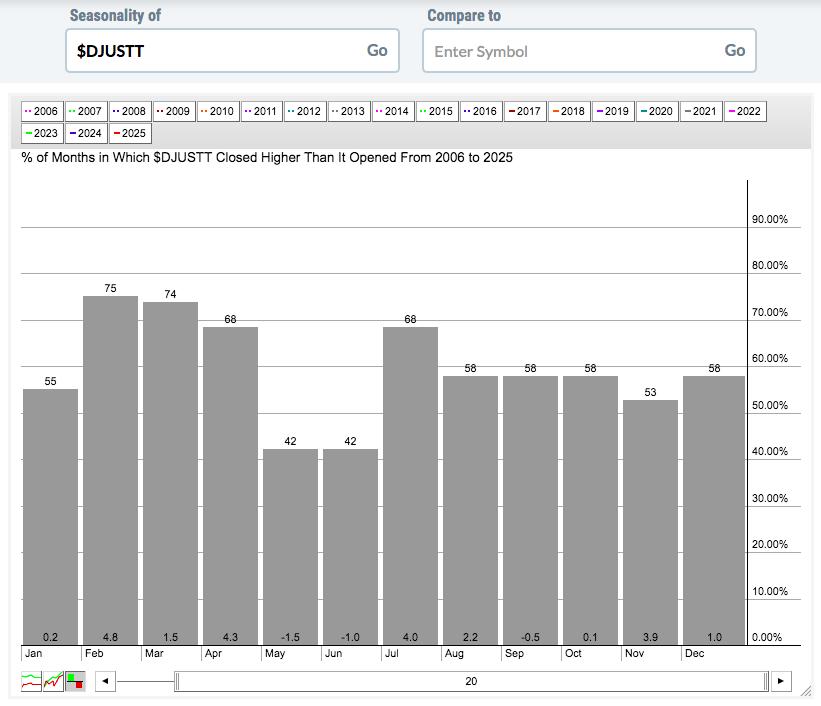Click the July bar showing 68
Viewport: 821px width, 706px height.
410,485
